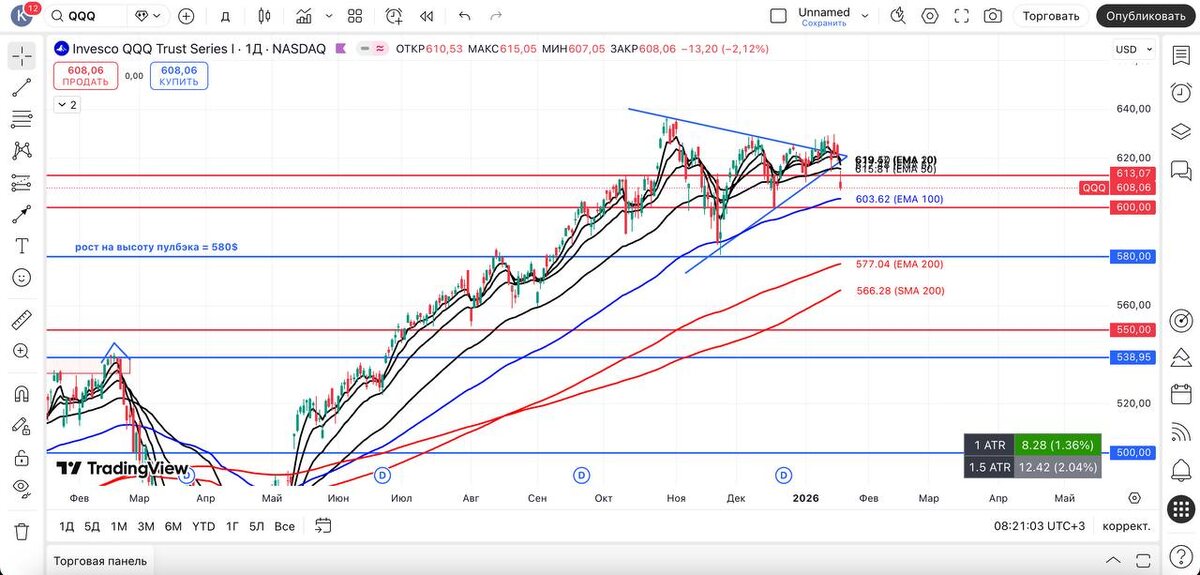Select the 1М date range

click(x=118, y=526)
